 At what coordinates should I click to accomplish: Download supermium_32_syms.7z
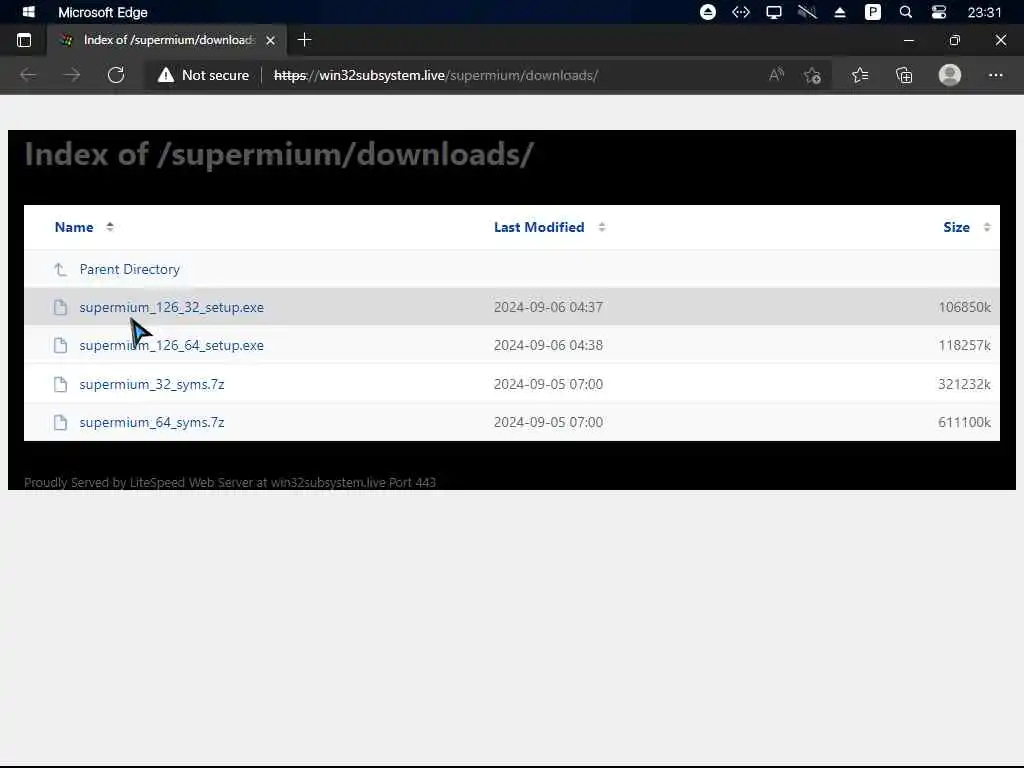click(152, 384)
